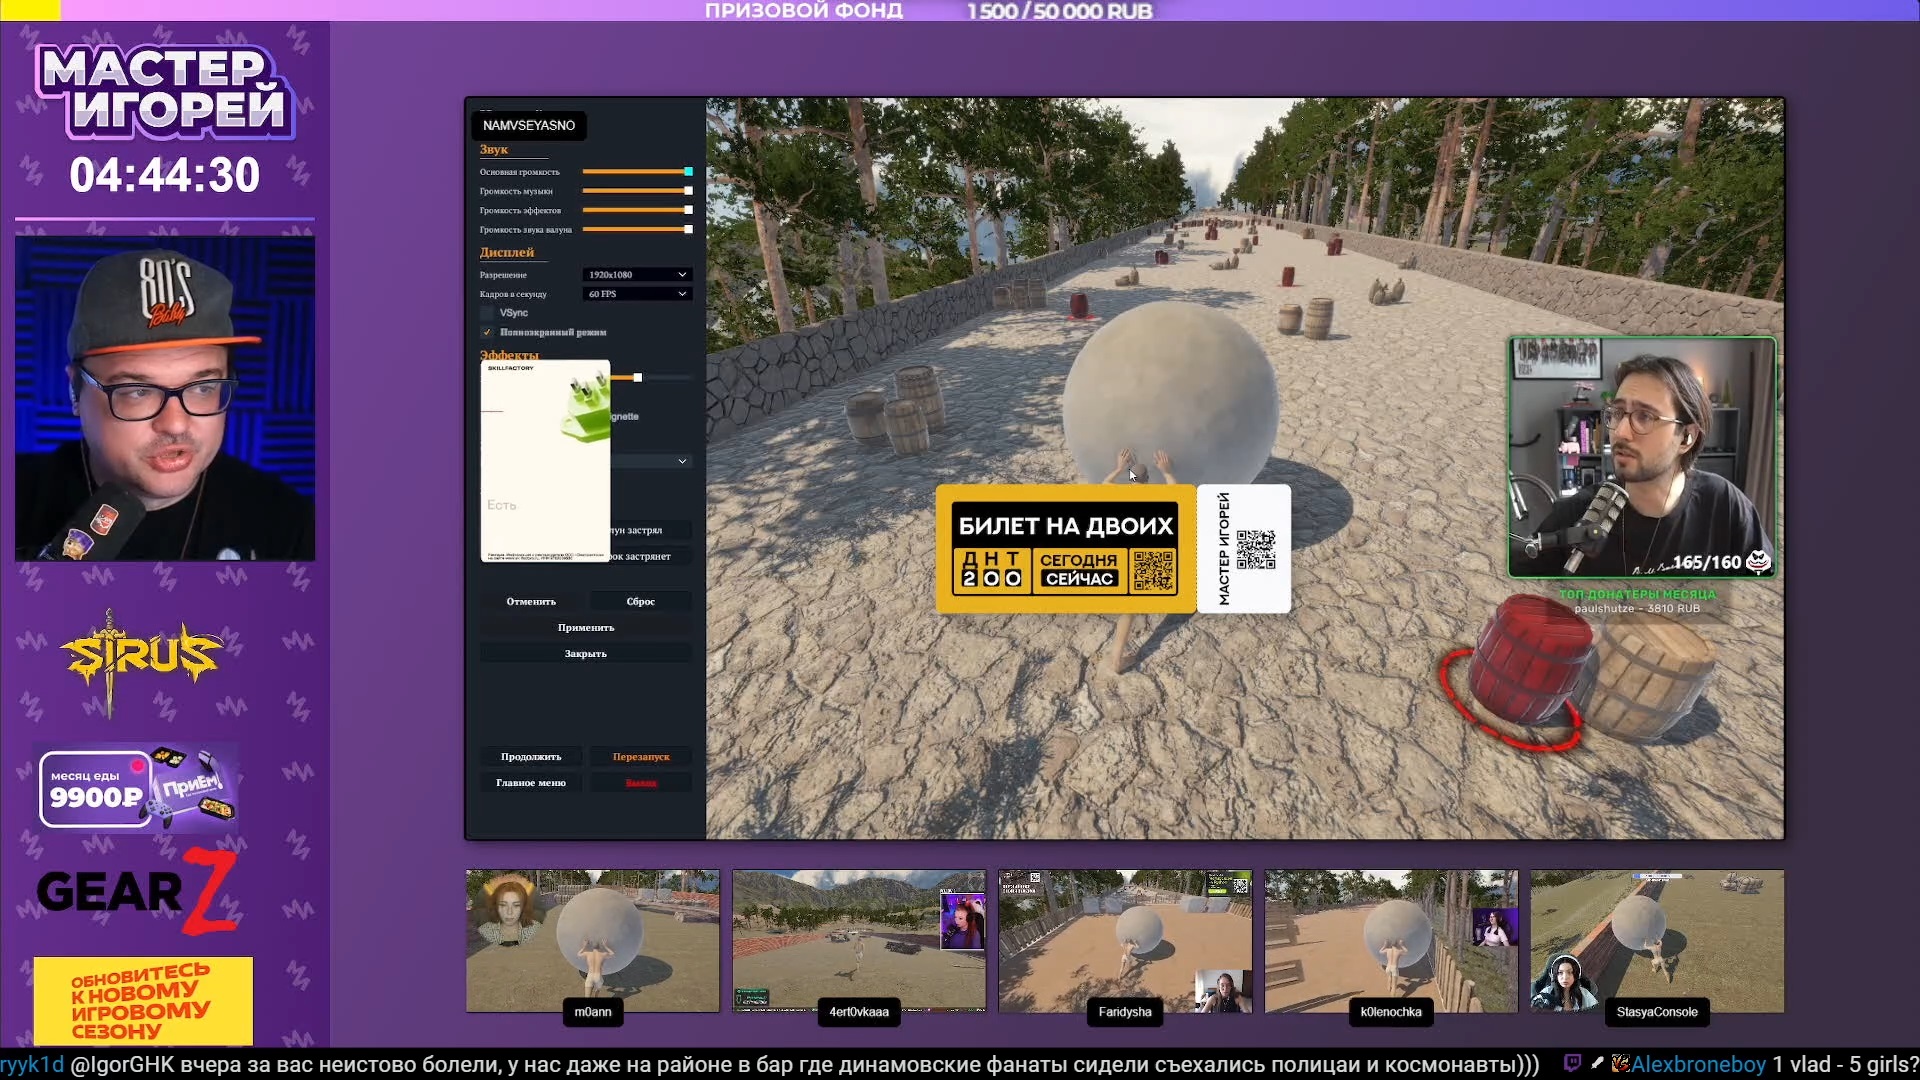Image resolution: width=1920 pixels, height=1080 pixels.
Task: Open Faridysha's stream thumbnail
Action: click(x=1125, y=940)
